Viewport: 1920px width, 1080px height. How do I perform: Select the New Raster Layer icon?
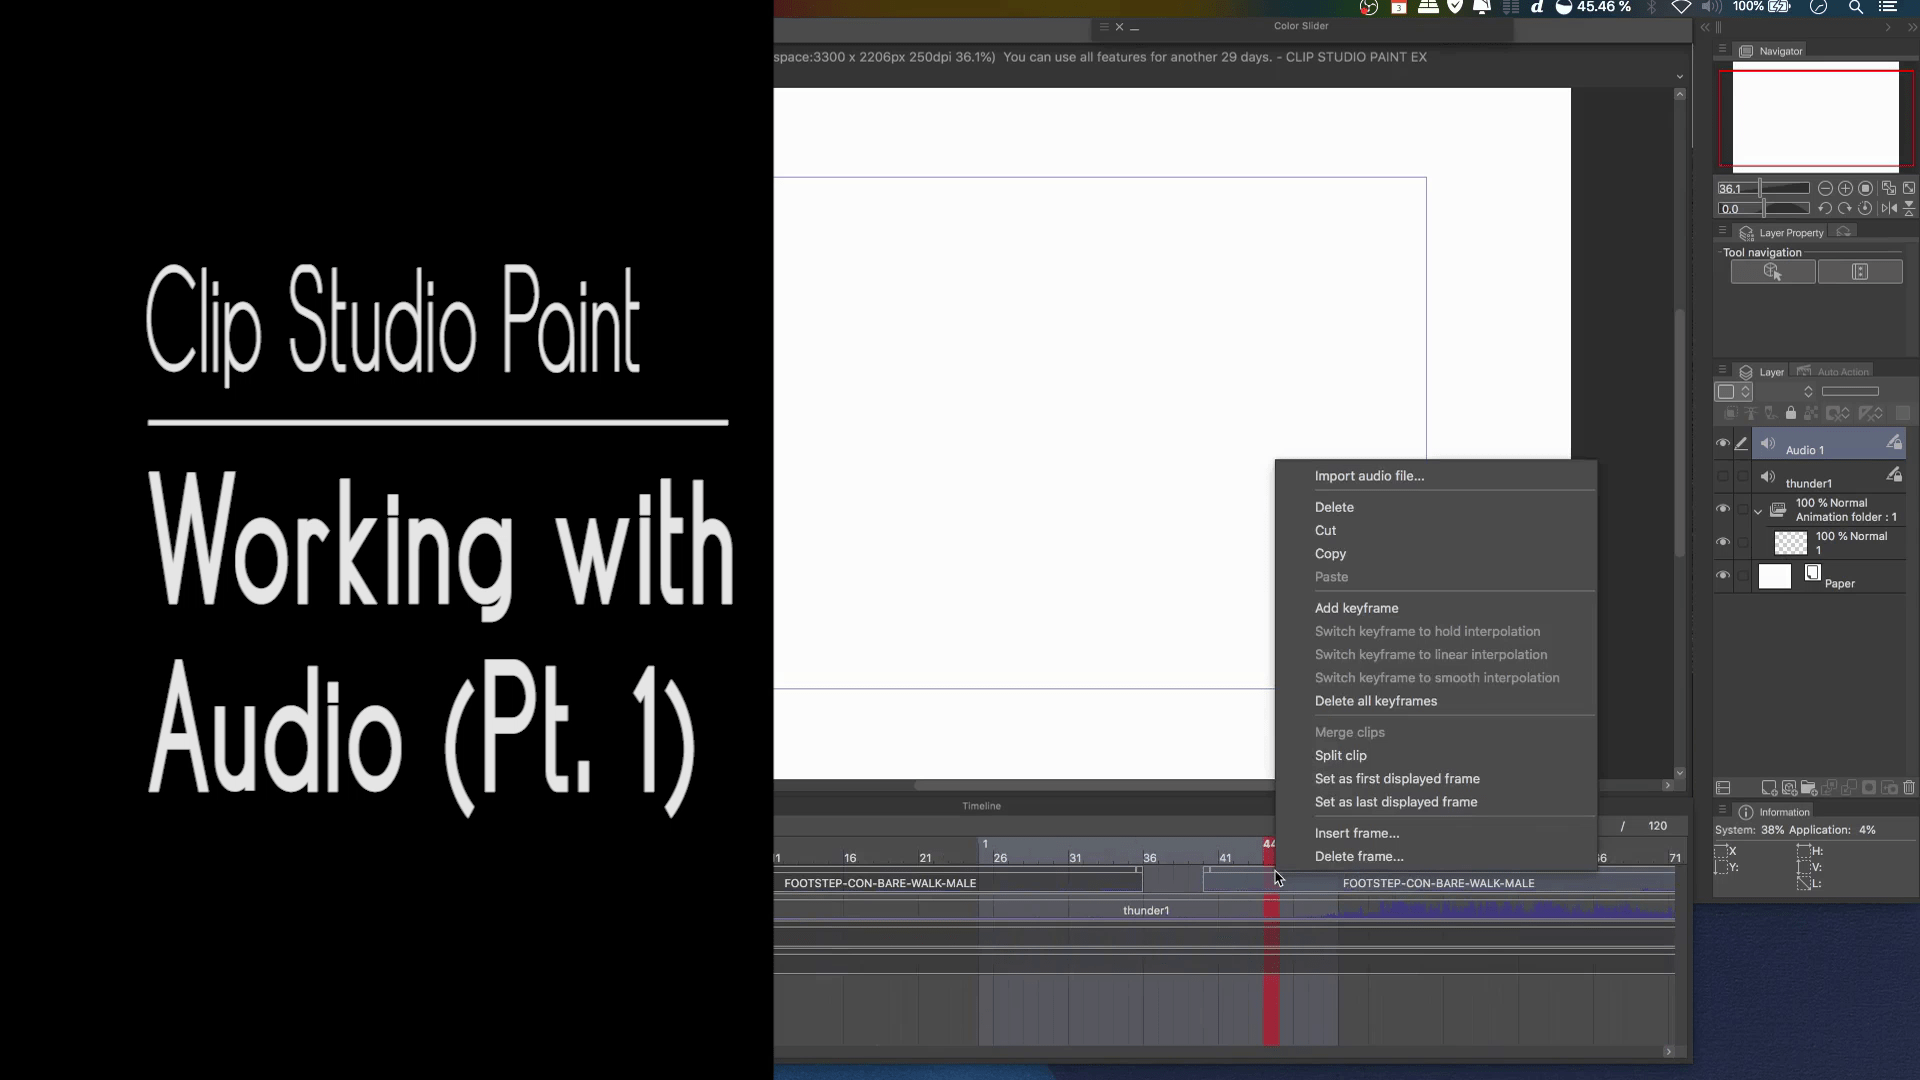1769,788
